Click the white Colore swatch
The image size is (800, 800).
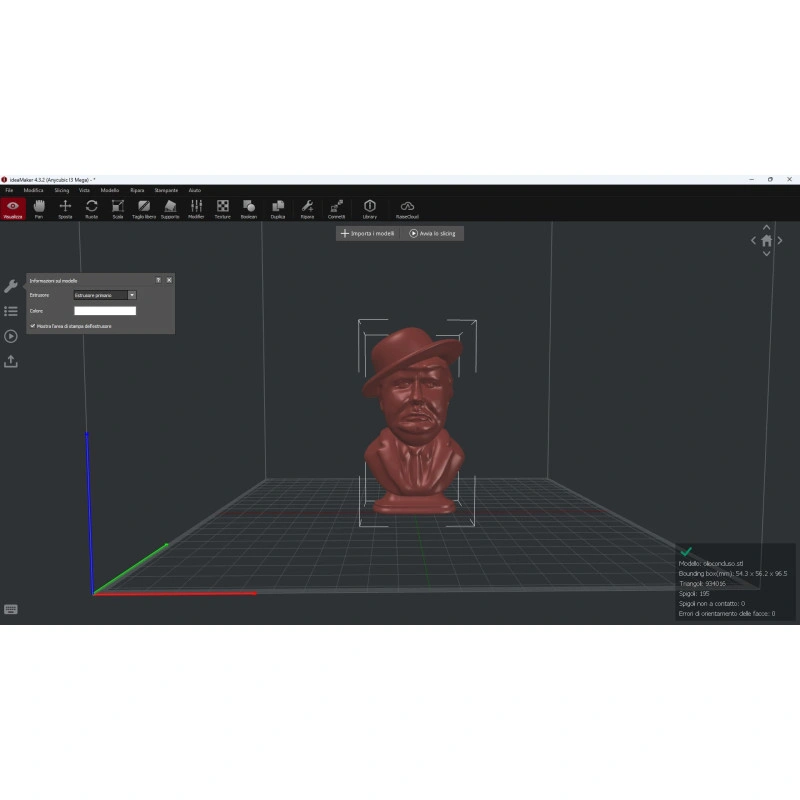pos(105,311)
